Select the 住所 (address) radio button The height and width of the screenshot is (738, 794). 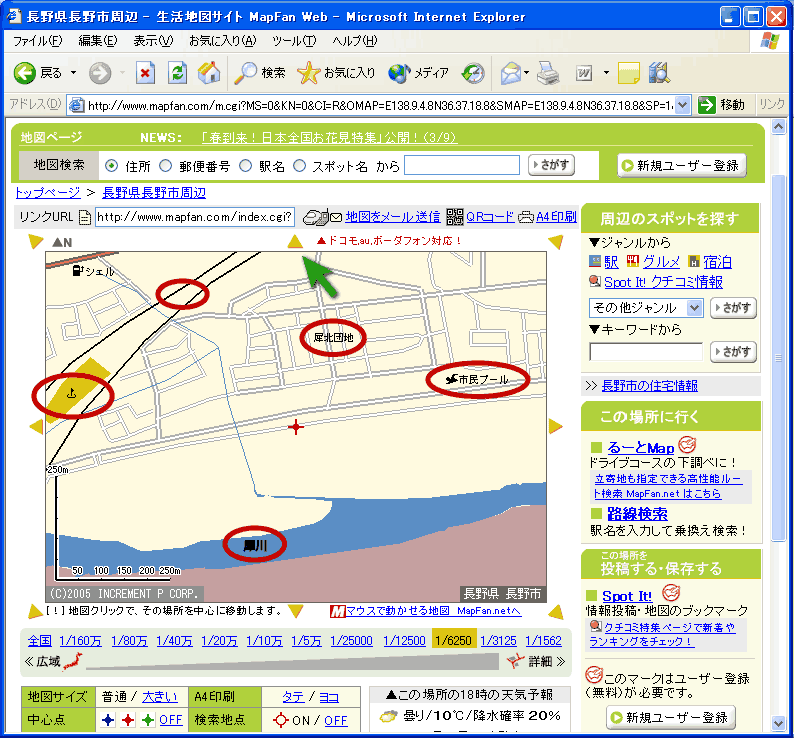click(111, 166)
